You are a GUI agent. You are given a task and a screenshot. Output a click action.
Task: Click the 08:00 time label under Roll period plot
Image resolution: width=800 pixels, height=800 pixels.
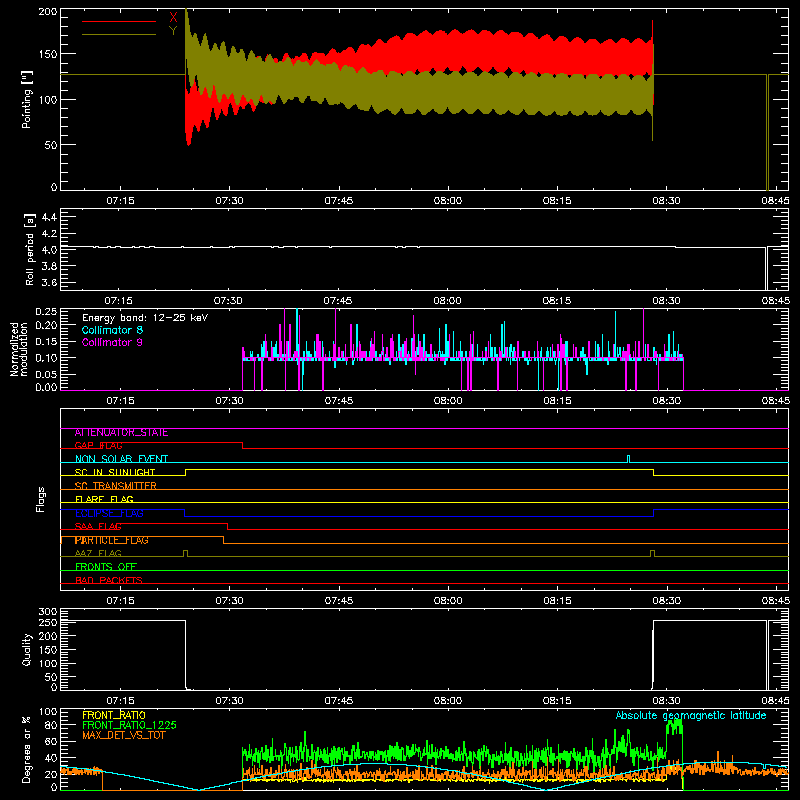447,301
